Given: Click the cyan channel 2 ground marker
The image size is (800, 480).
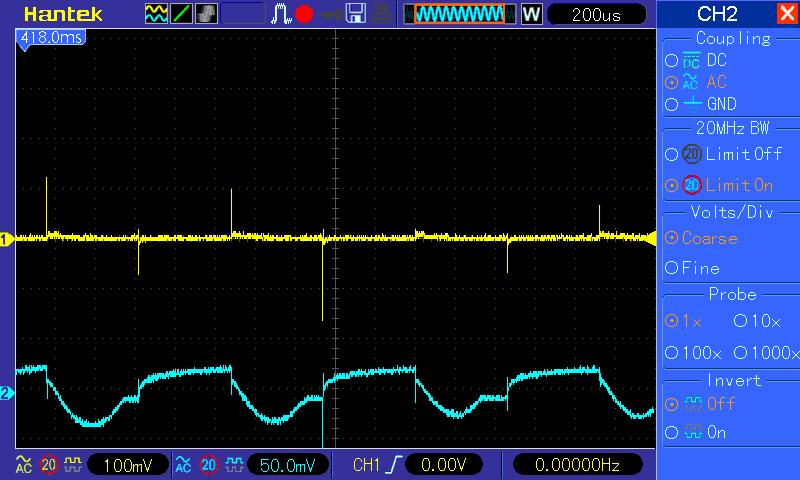Looking at the screenshot, I should (x=7, y=393).
